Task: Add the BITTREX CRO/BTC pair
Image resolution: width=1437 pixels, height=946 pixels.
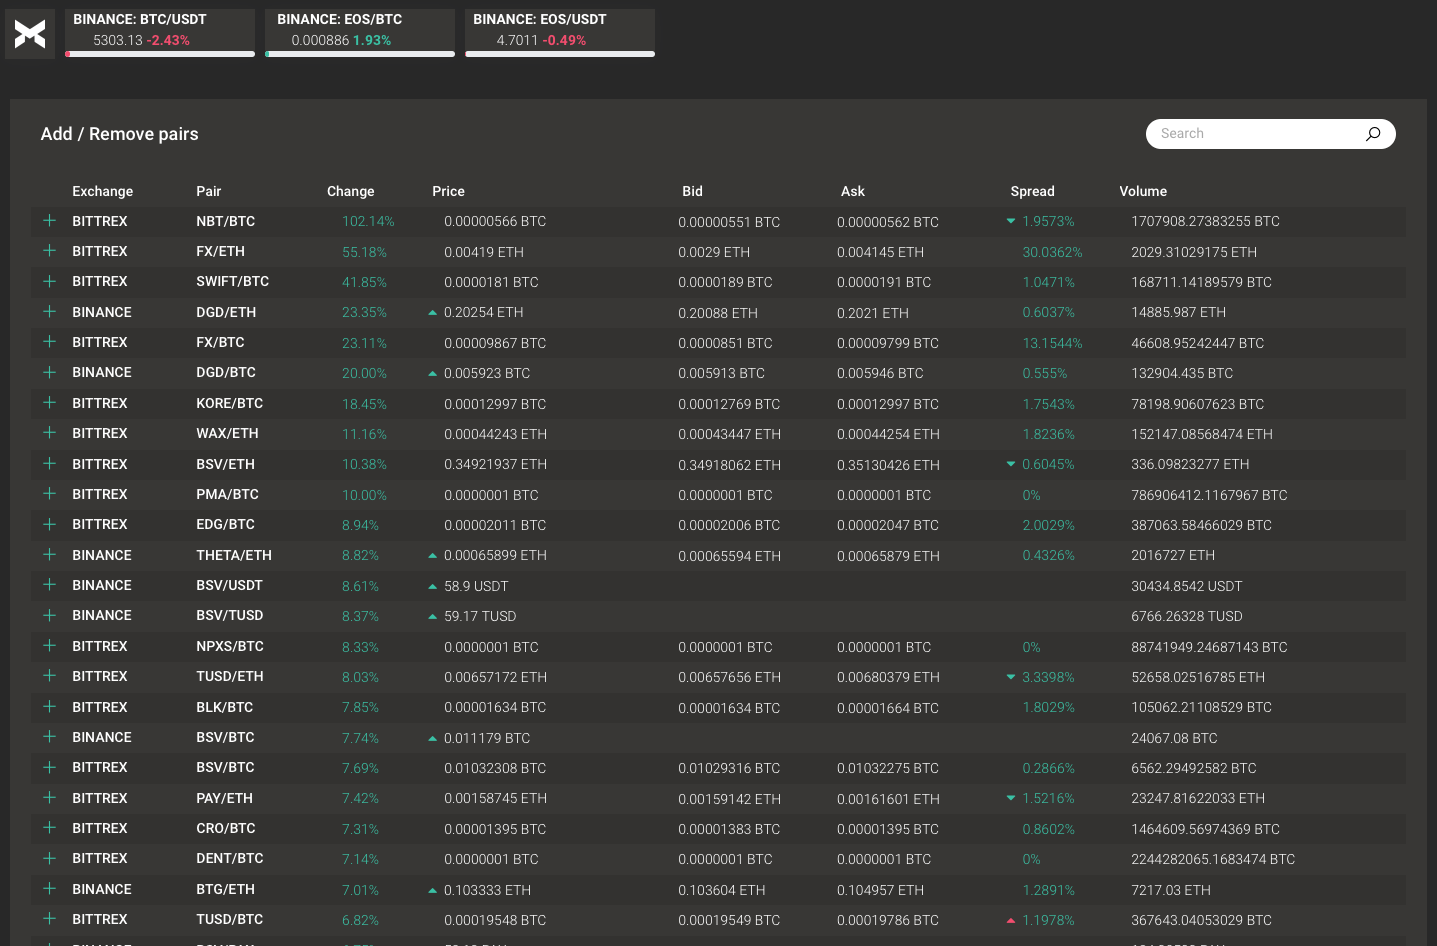Action: (49, 828)
